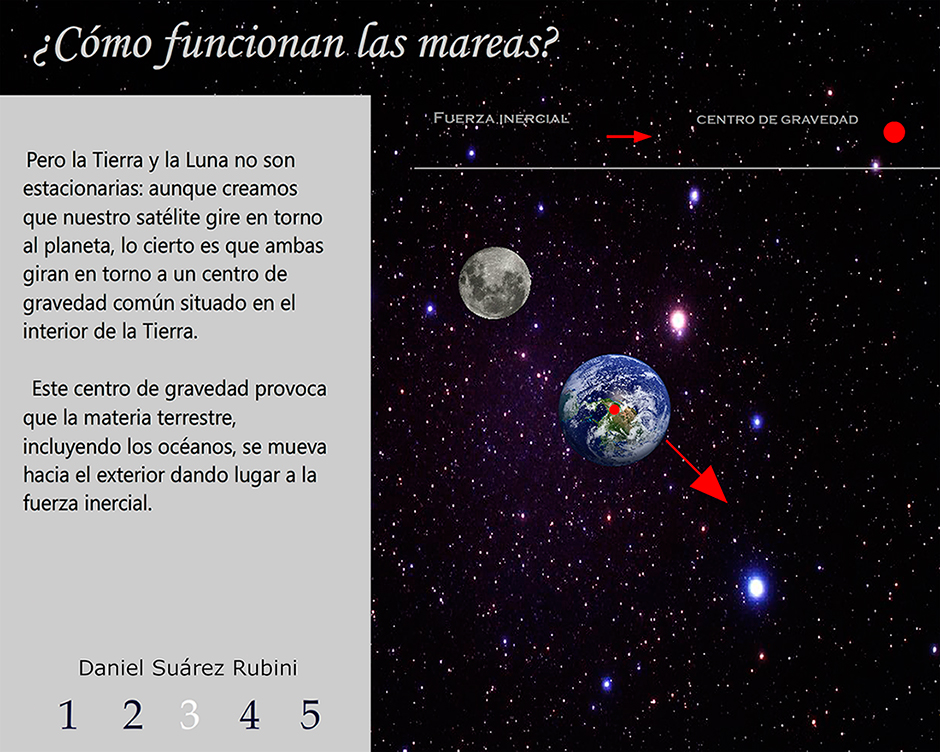The width and height of the screenshot is (940, 752).
Task: Expand the first explanatory paragraph
Action: tap(175, 240)
